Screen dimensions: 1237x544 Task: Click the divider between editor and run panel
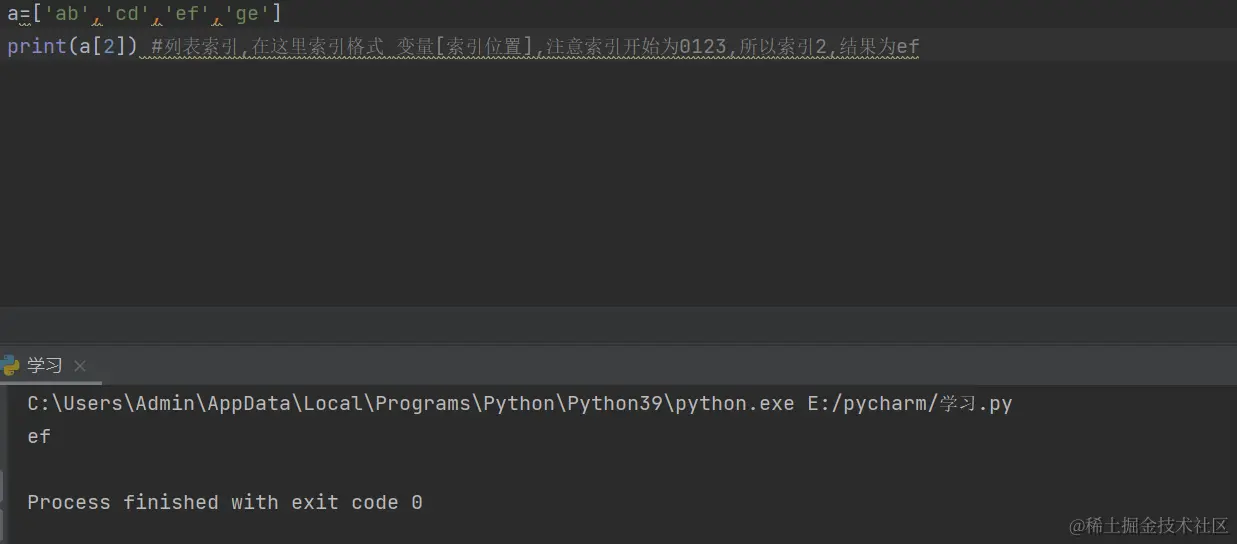(x=618, y=343)
